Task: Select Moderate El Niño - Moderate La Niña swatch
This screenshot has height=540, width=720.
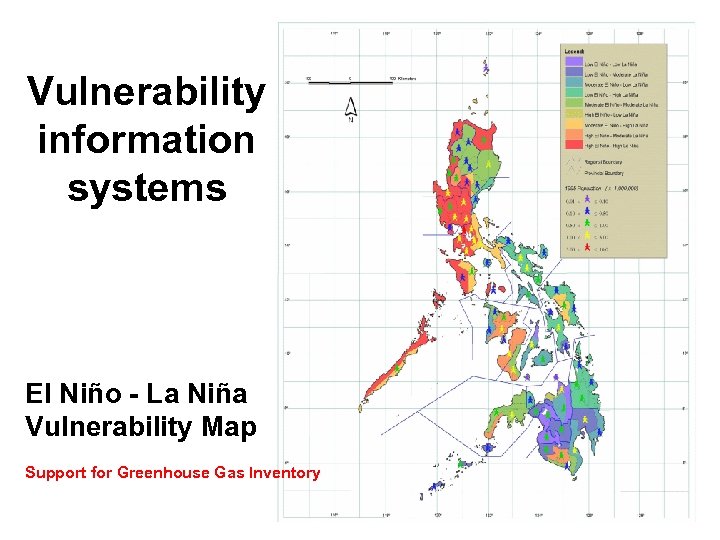Action: pyautogui.click(x=574, y=102)
